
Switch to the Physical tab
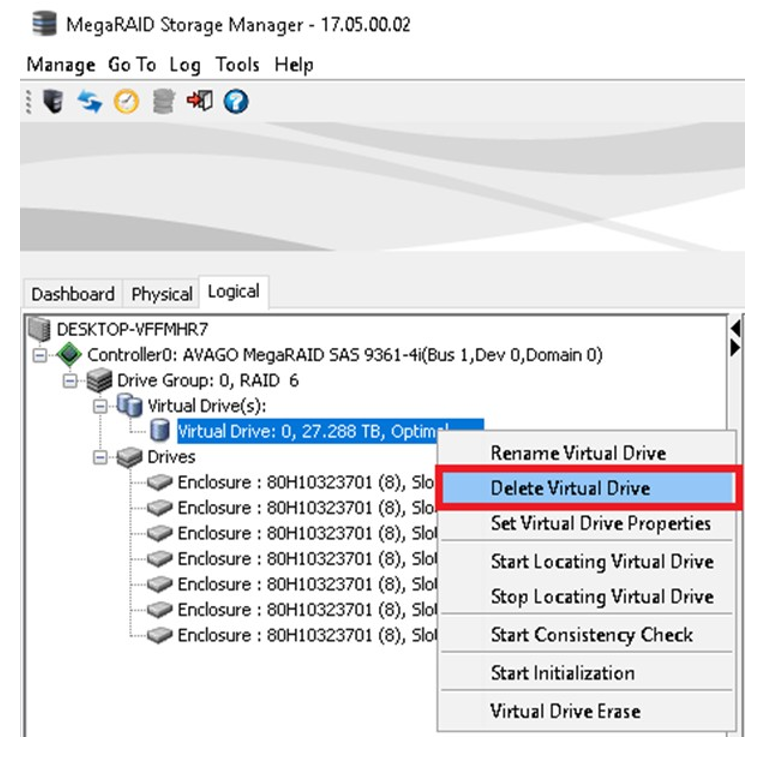[x=162, y=294]
